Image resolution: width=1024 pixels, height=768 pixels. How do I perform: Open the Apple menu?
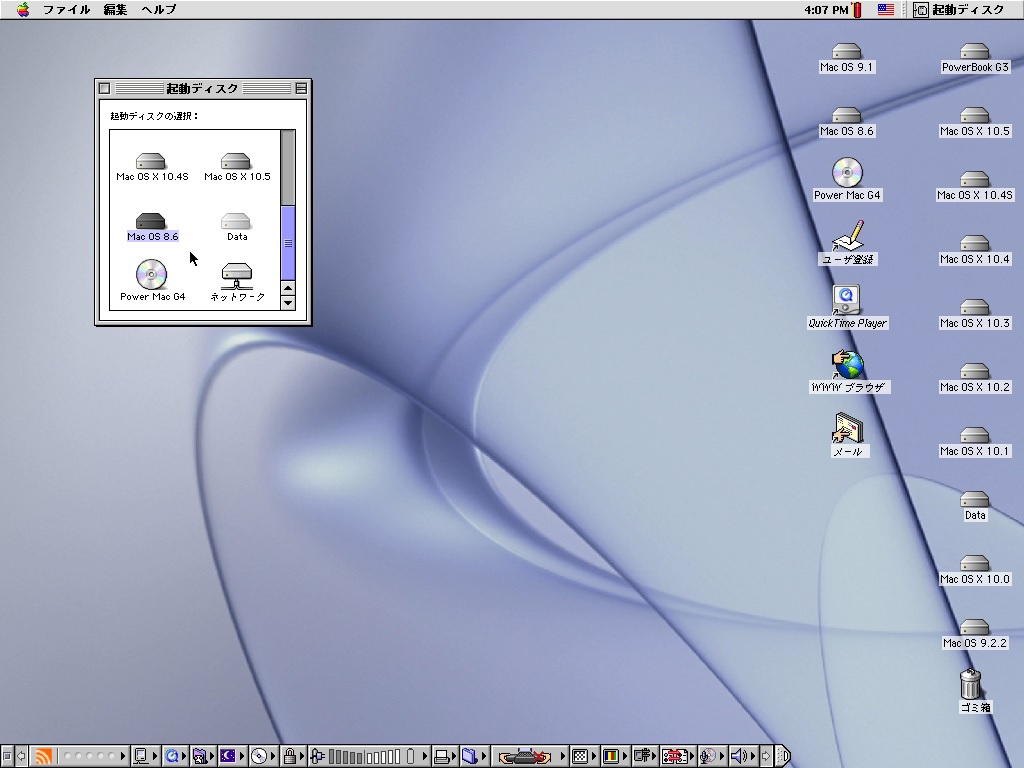23,9
